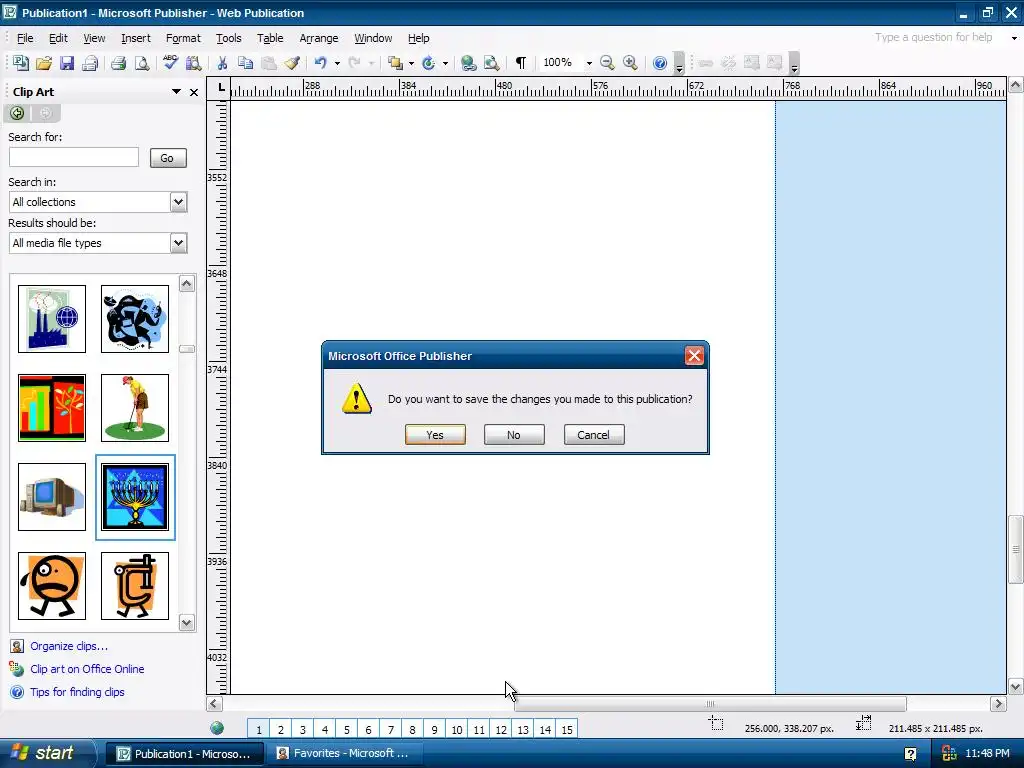Viewport: 1024px width, 768px height.
Task: Click the Insert Hyperlink globe icon
Action: [x=468, y=63]
